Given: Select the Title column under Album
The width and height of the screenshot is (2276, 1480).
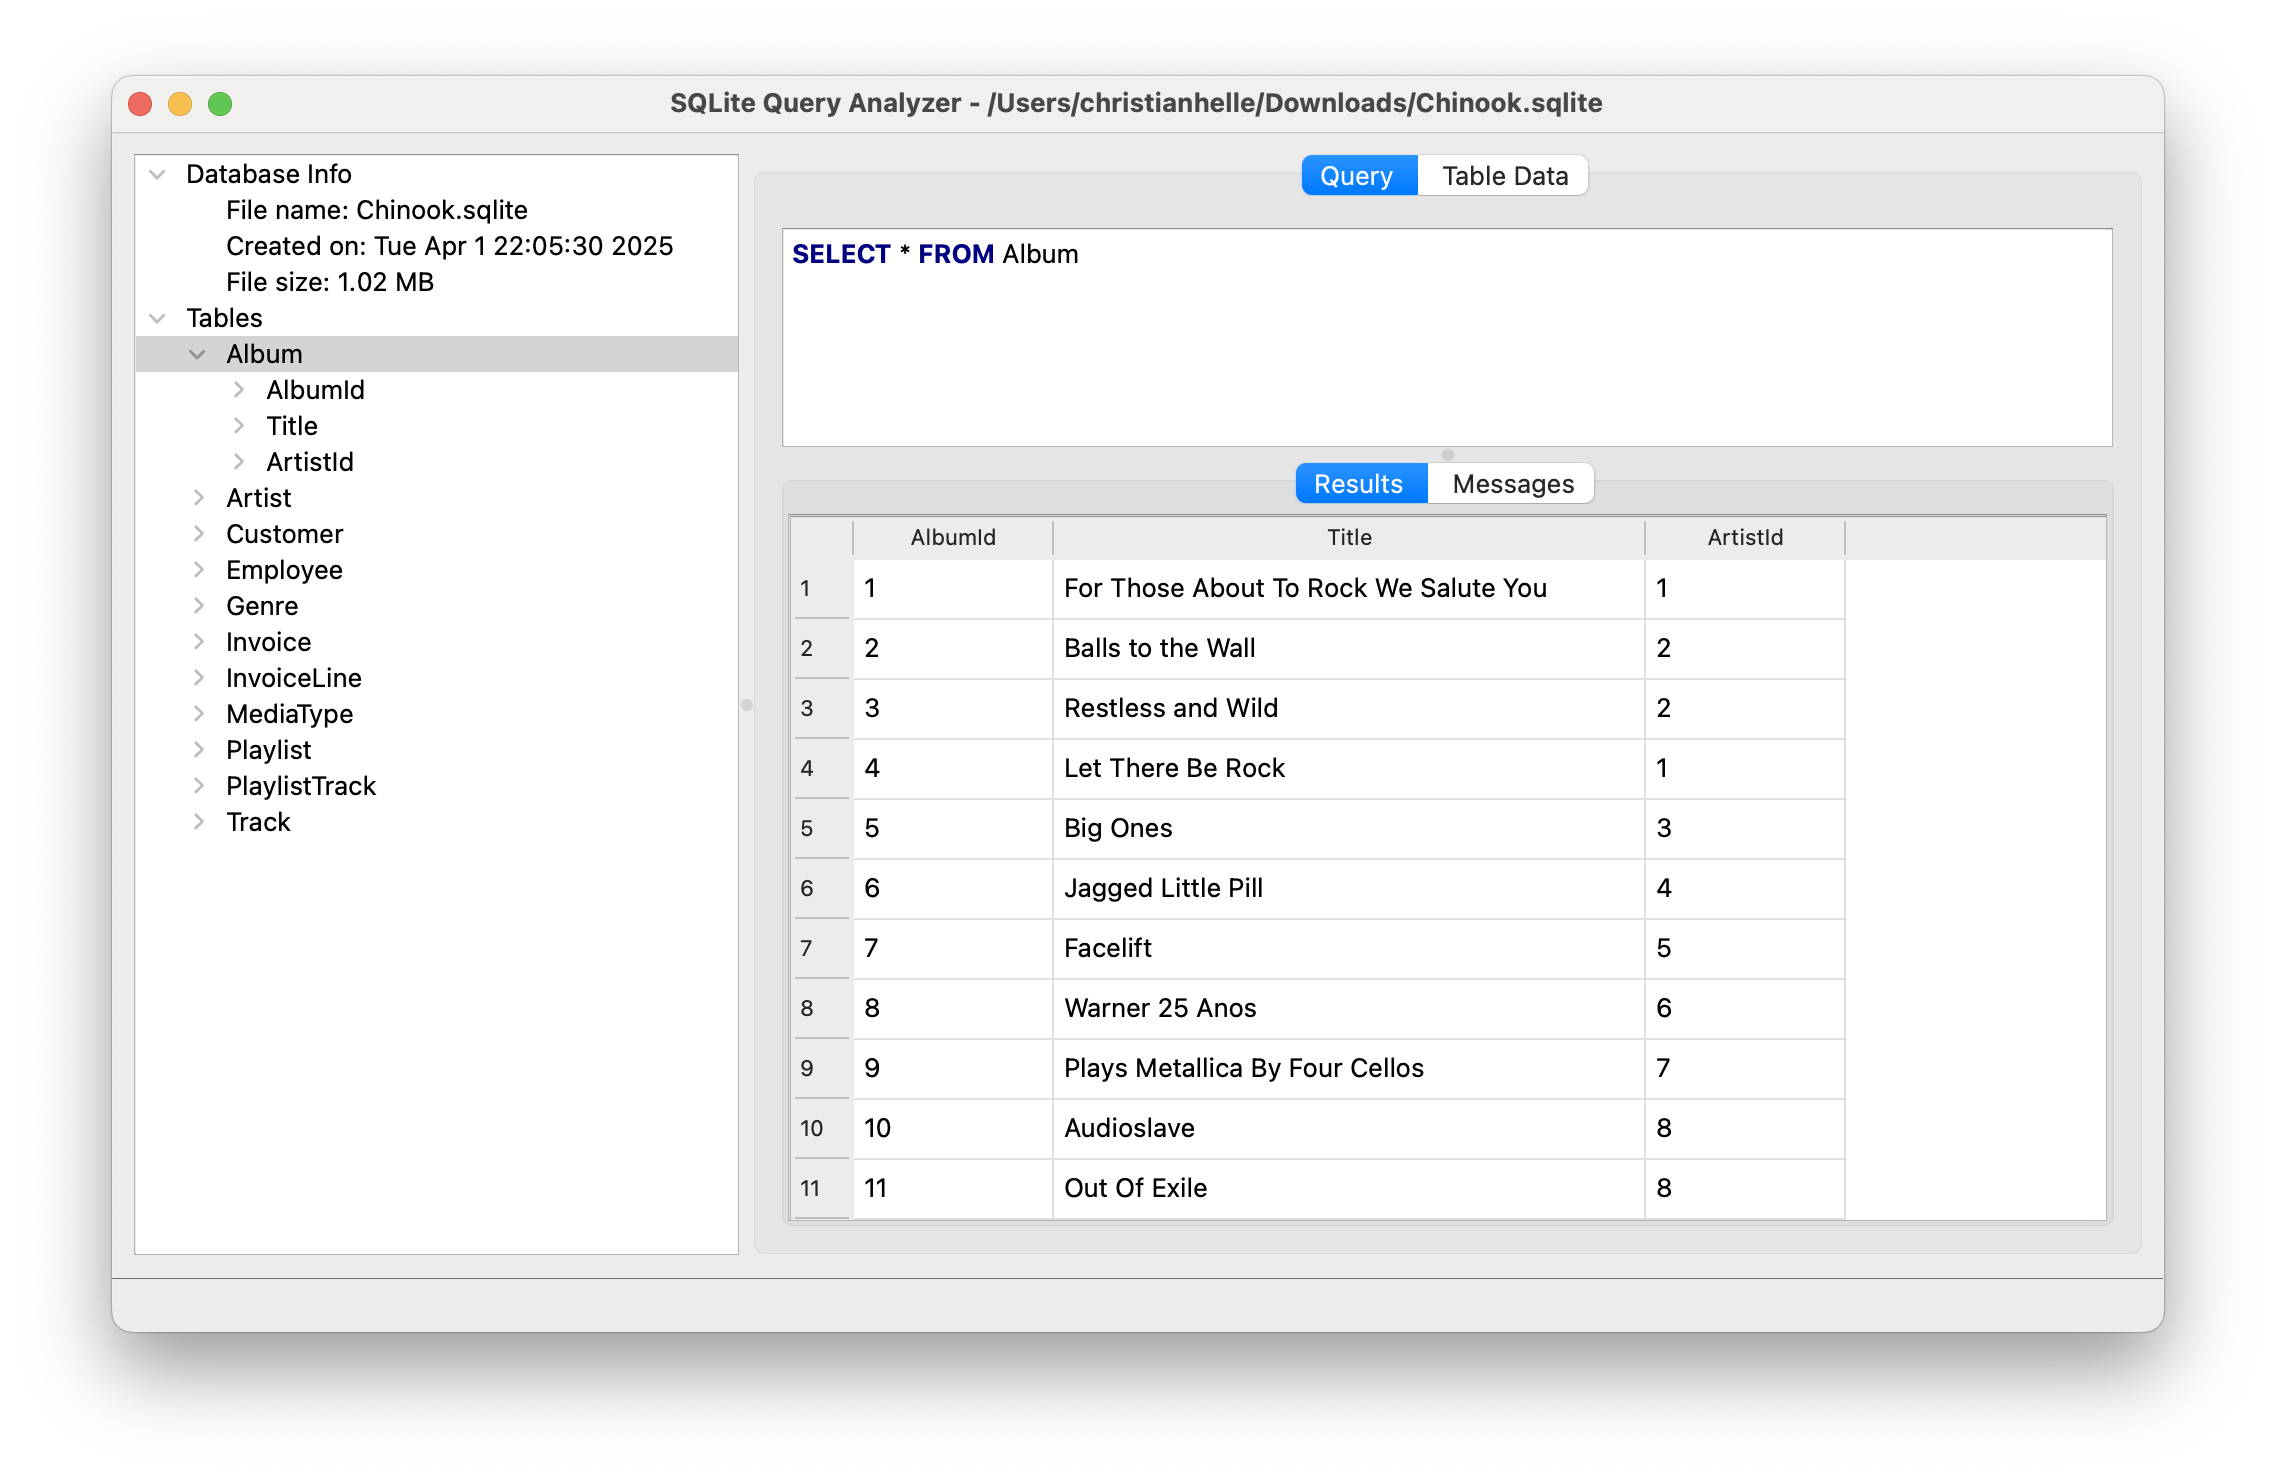Looking at the screenshot, I should pyautogui.click(x=291, y=425).
